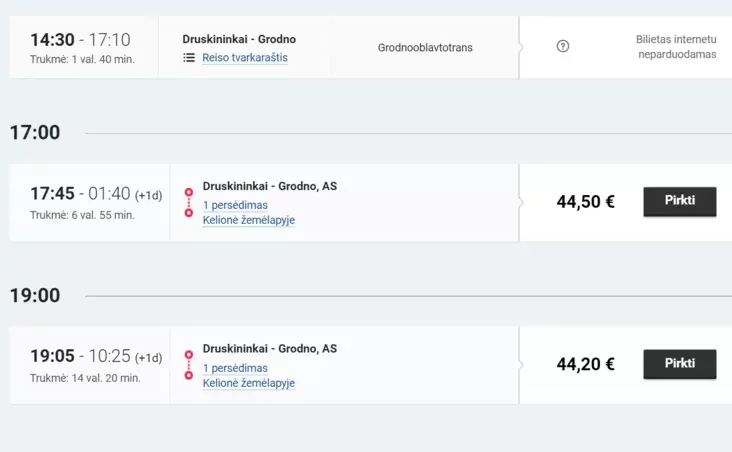Click the 44,50 € price
This screenshot has width=732, height=452.
click(x=585, y=202)
